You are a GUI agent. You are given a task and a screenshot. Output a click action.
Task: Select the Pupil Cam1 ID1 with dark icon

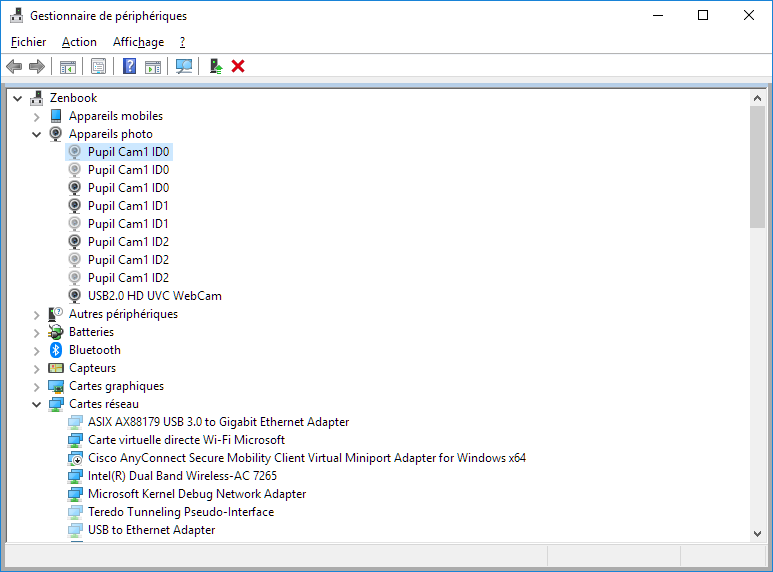click(128, 206)
